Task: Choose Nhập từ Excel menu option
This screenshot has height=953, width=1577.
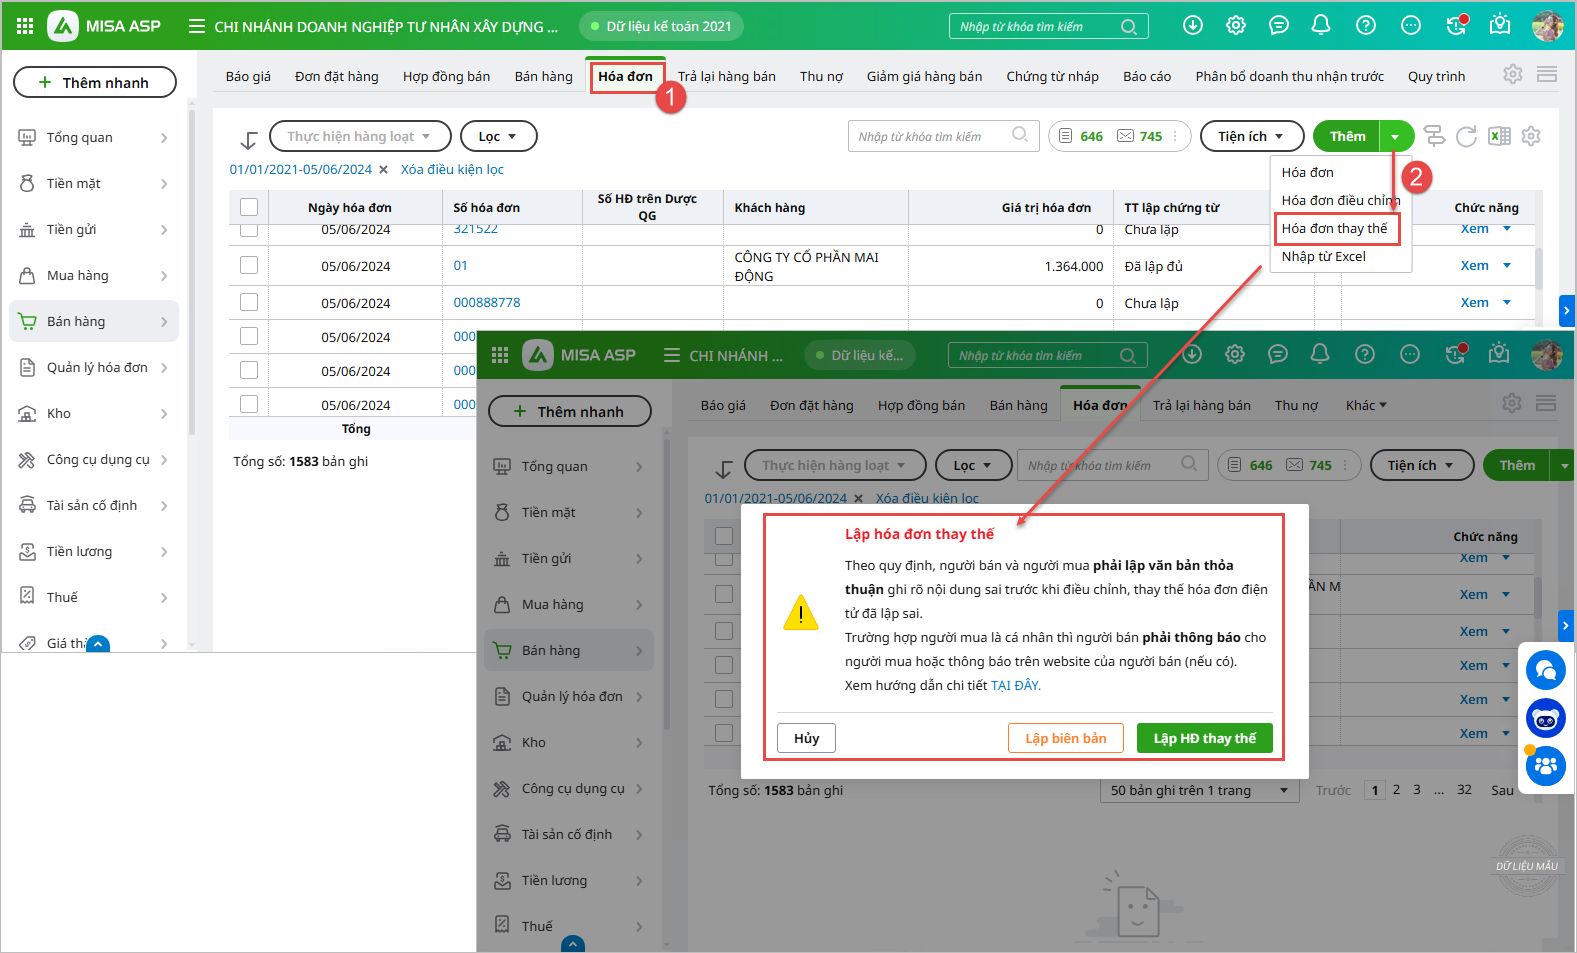Action: 1324,256
